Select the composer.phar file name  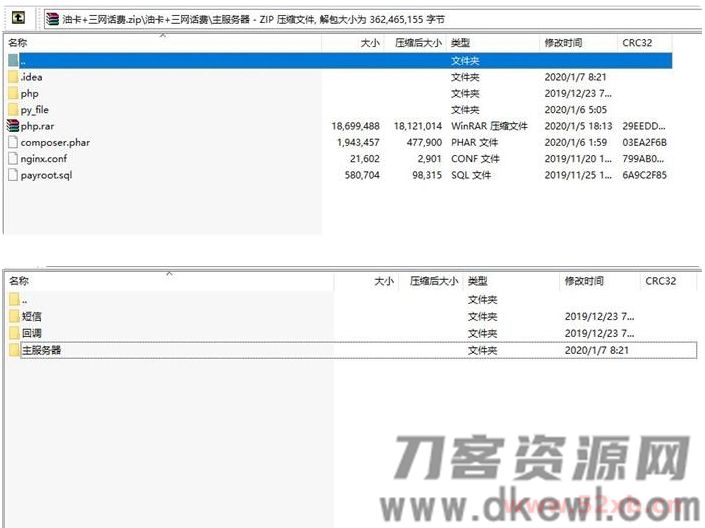pyautogui.click(x=55, y=143)
